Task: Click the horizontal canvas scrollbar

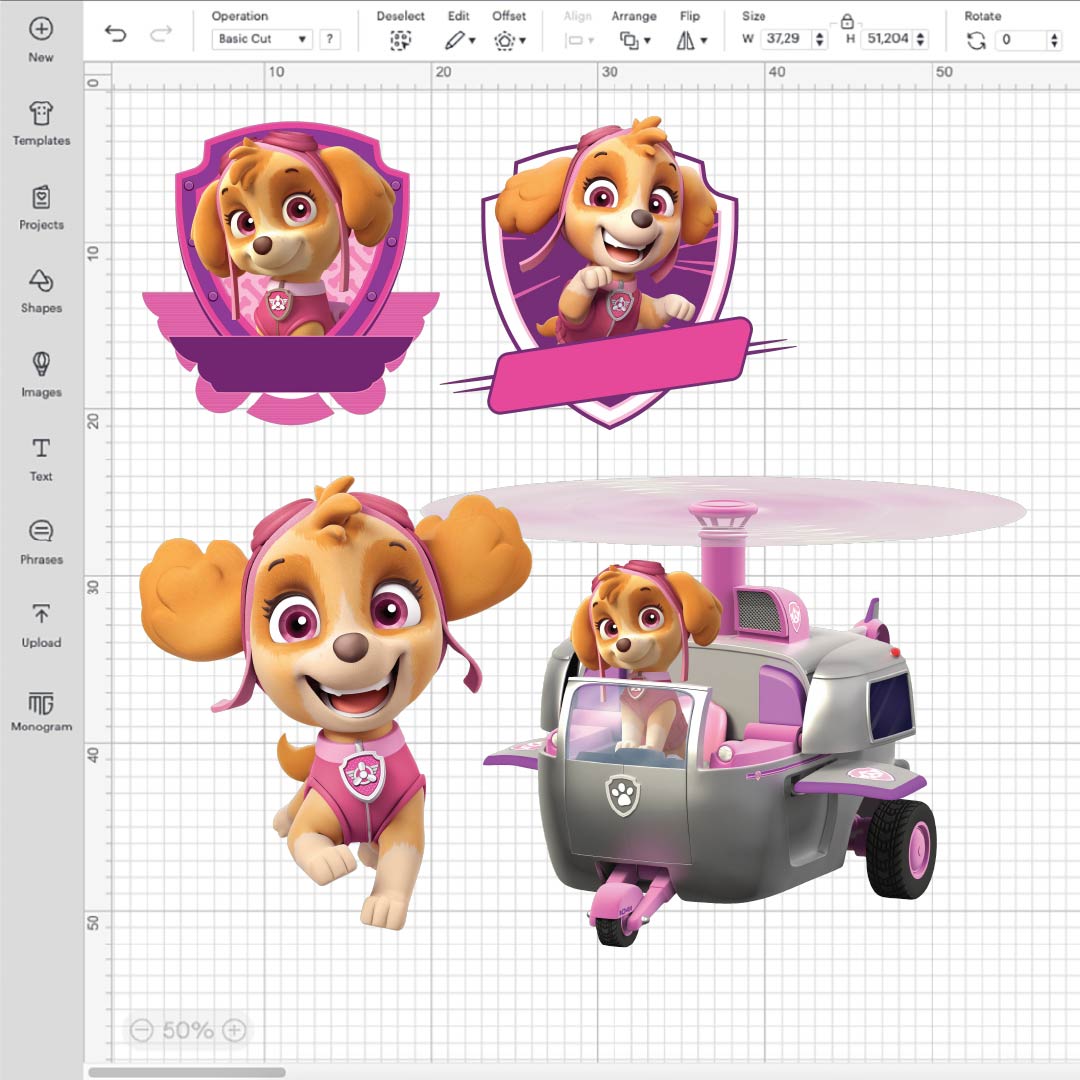Action: tap(187, 1072)
